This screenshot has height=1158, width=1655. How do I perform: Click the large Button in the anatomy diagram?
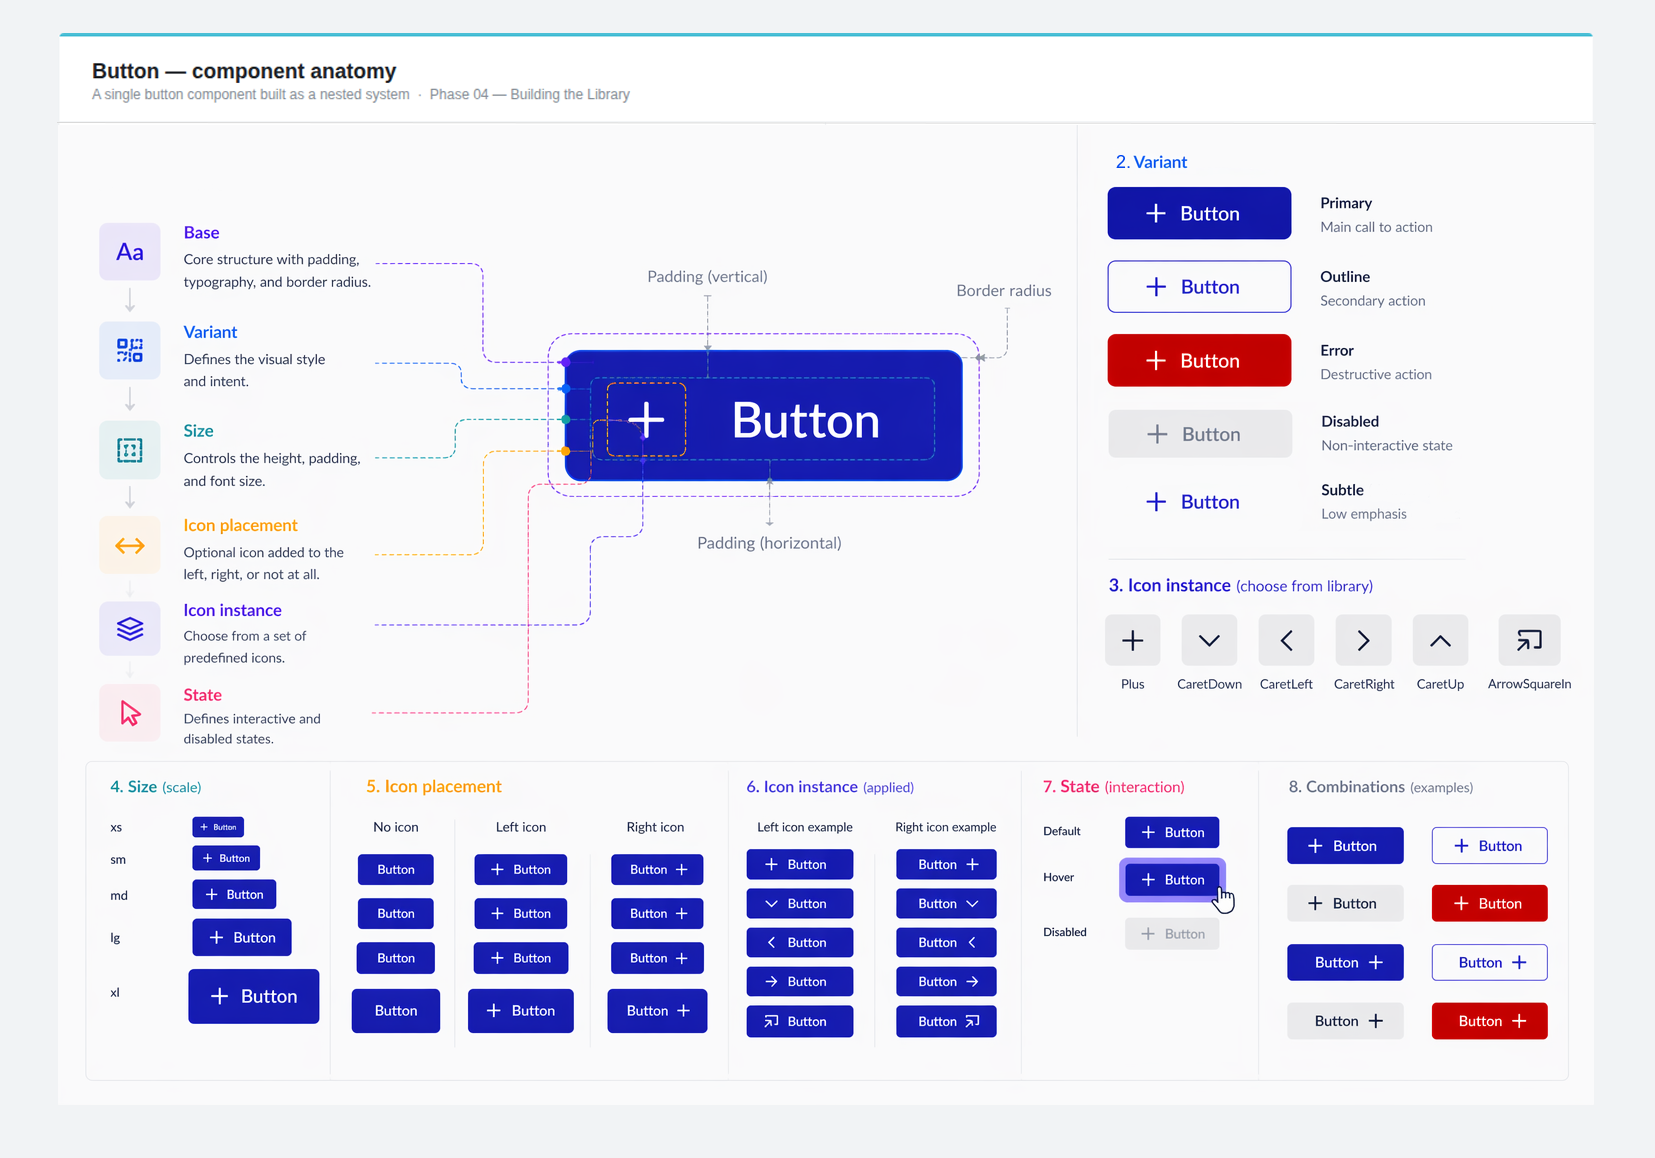tap(763, 417)
